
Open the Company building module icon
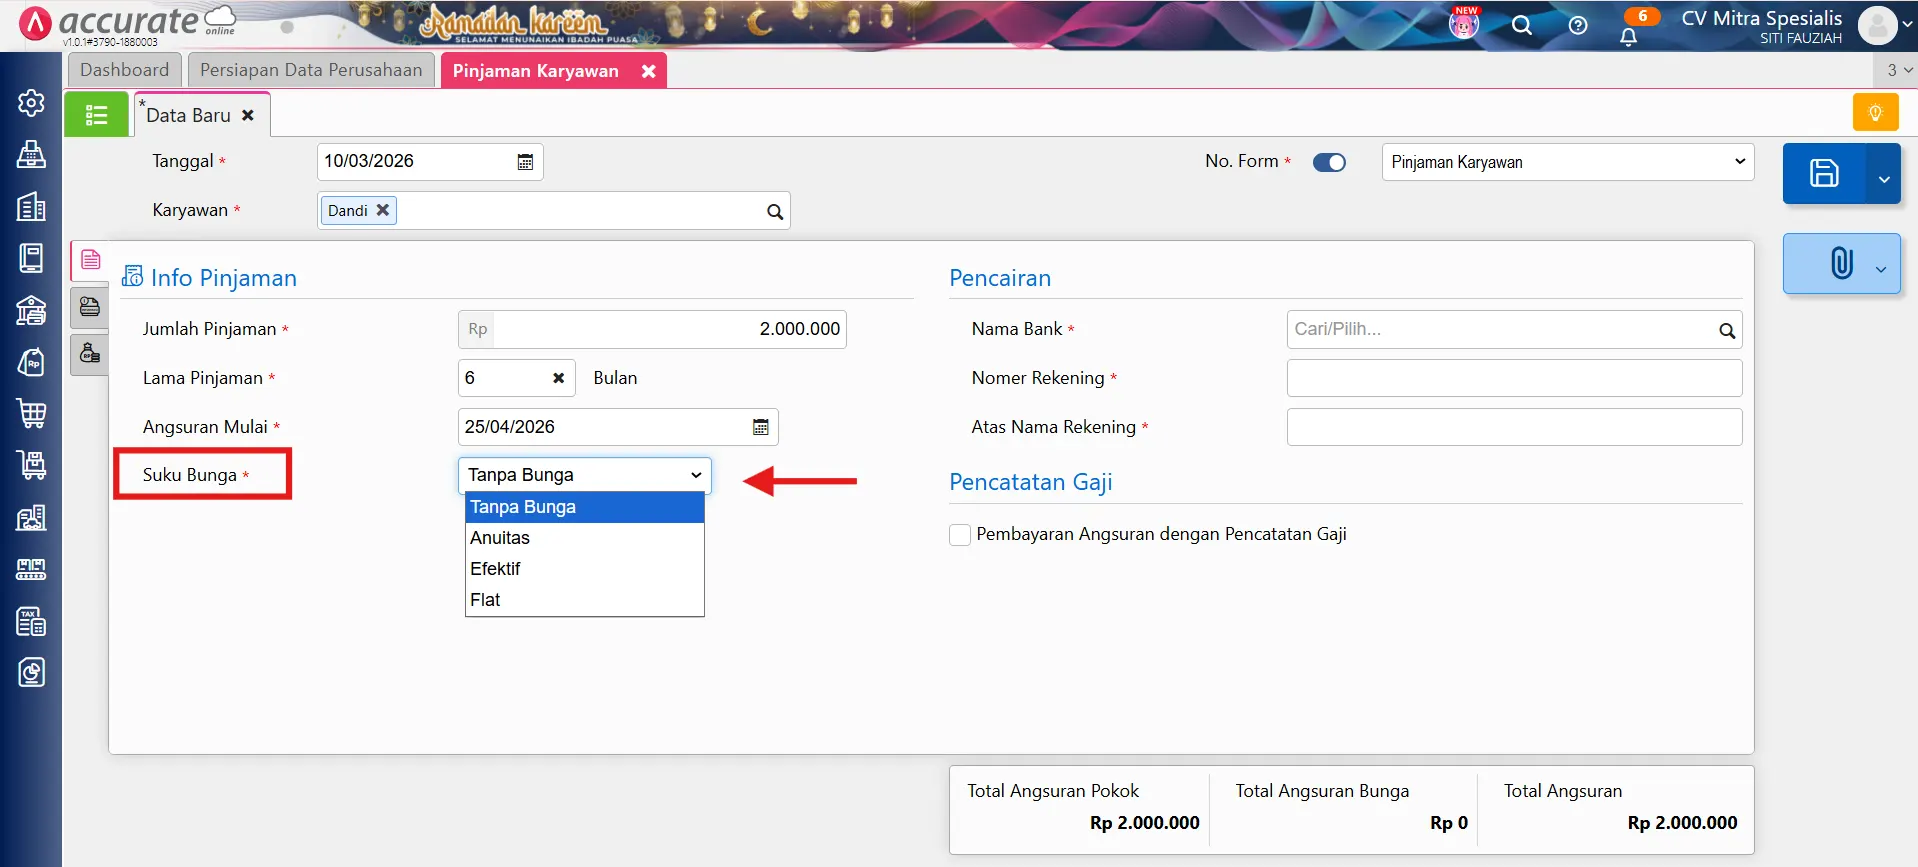[x=31, y=206]
